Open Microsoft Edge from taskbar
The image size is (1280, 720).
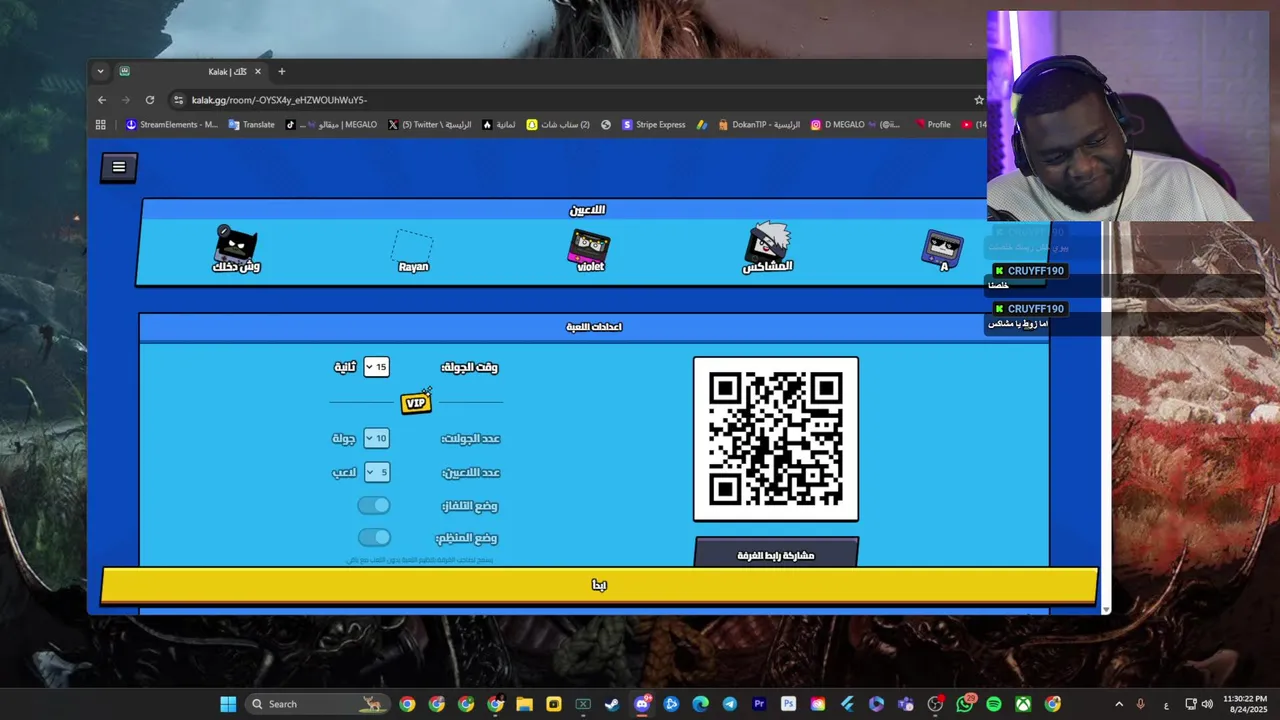700,704
